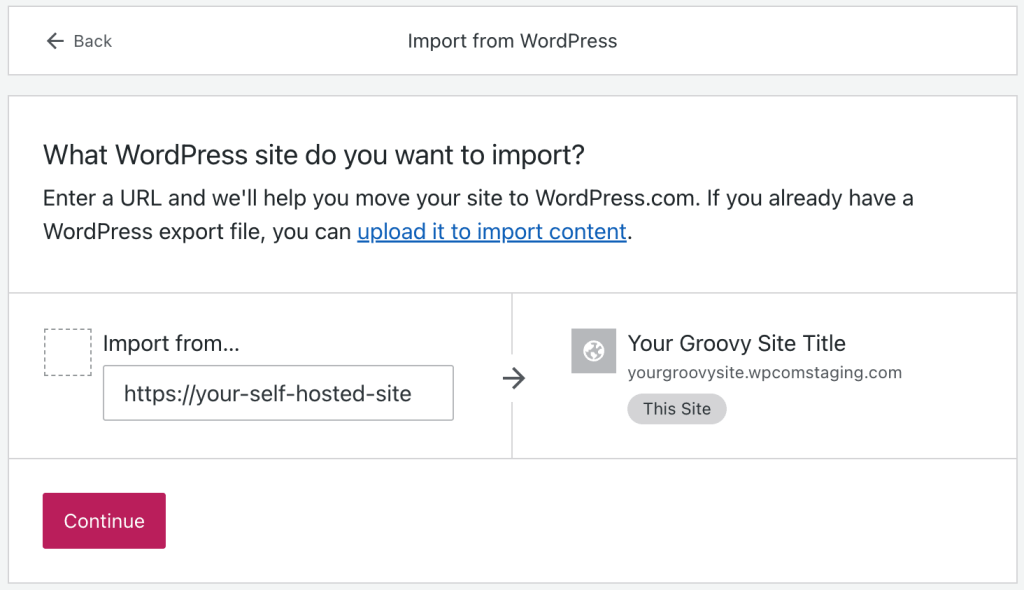Click the Import from... label

coord(171,343)
